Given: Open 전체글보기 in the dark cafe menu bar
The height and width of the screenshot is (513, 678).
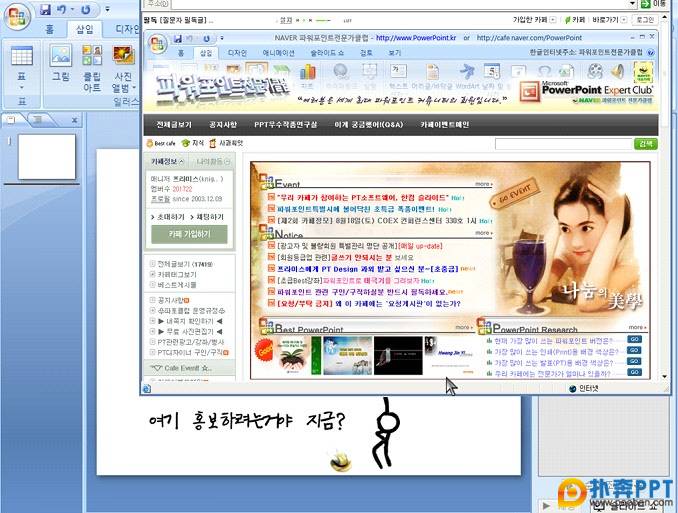Looking at the screenshot, I should point(174,125).
